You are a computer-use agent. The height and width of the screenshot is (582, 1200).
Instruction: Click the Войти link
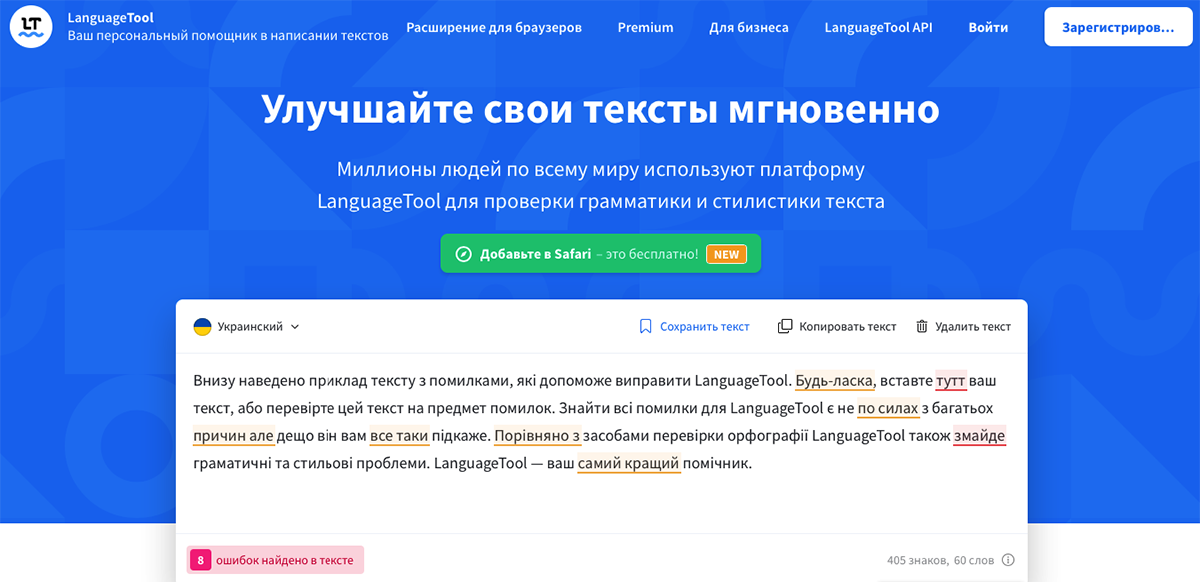[988, 28]
